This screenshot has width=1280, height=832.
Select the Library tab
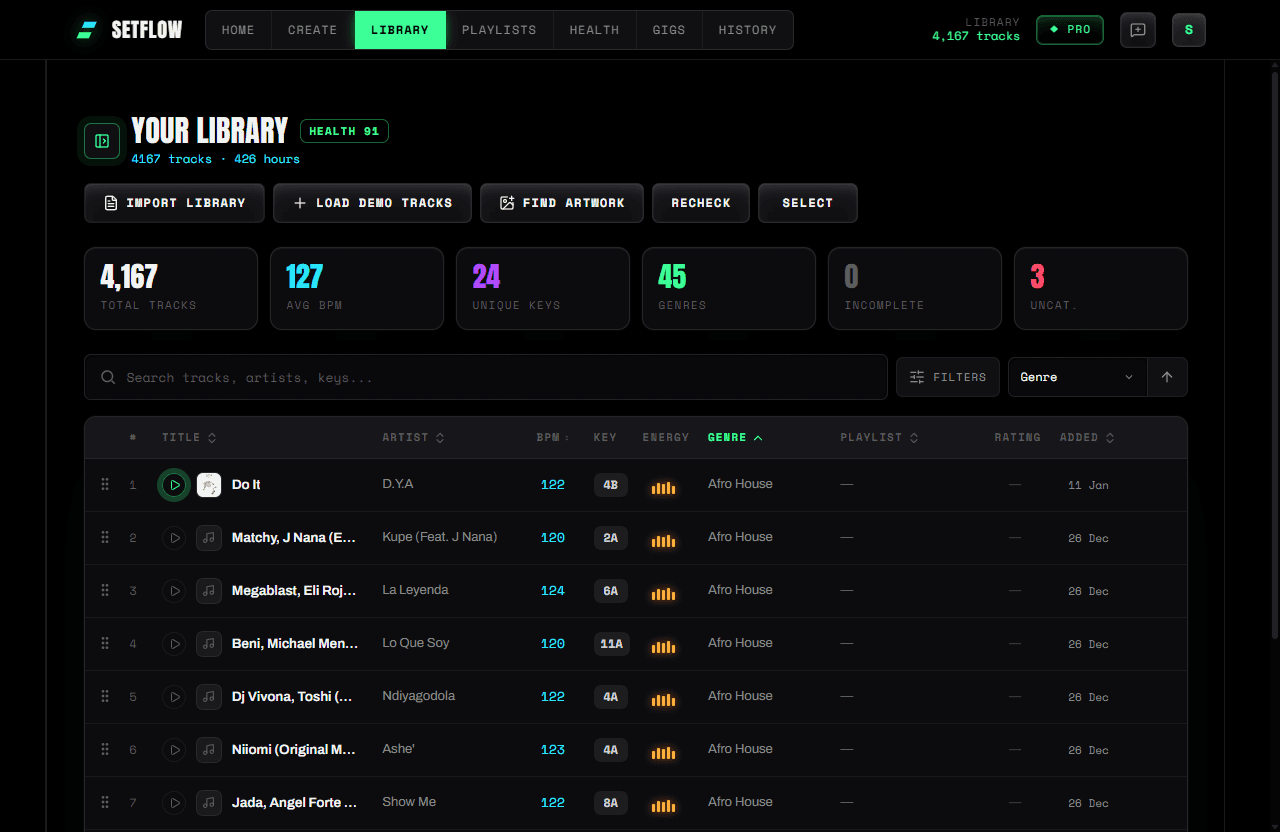coord(400,30)
